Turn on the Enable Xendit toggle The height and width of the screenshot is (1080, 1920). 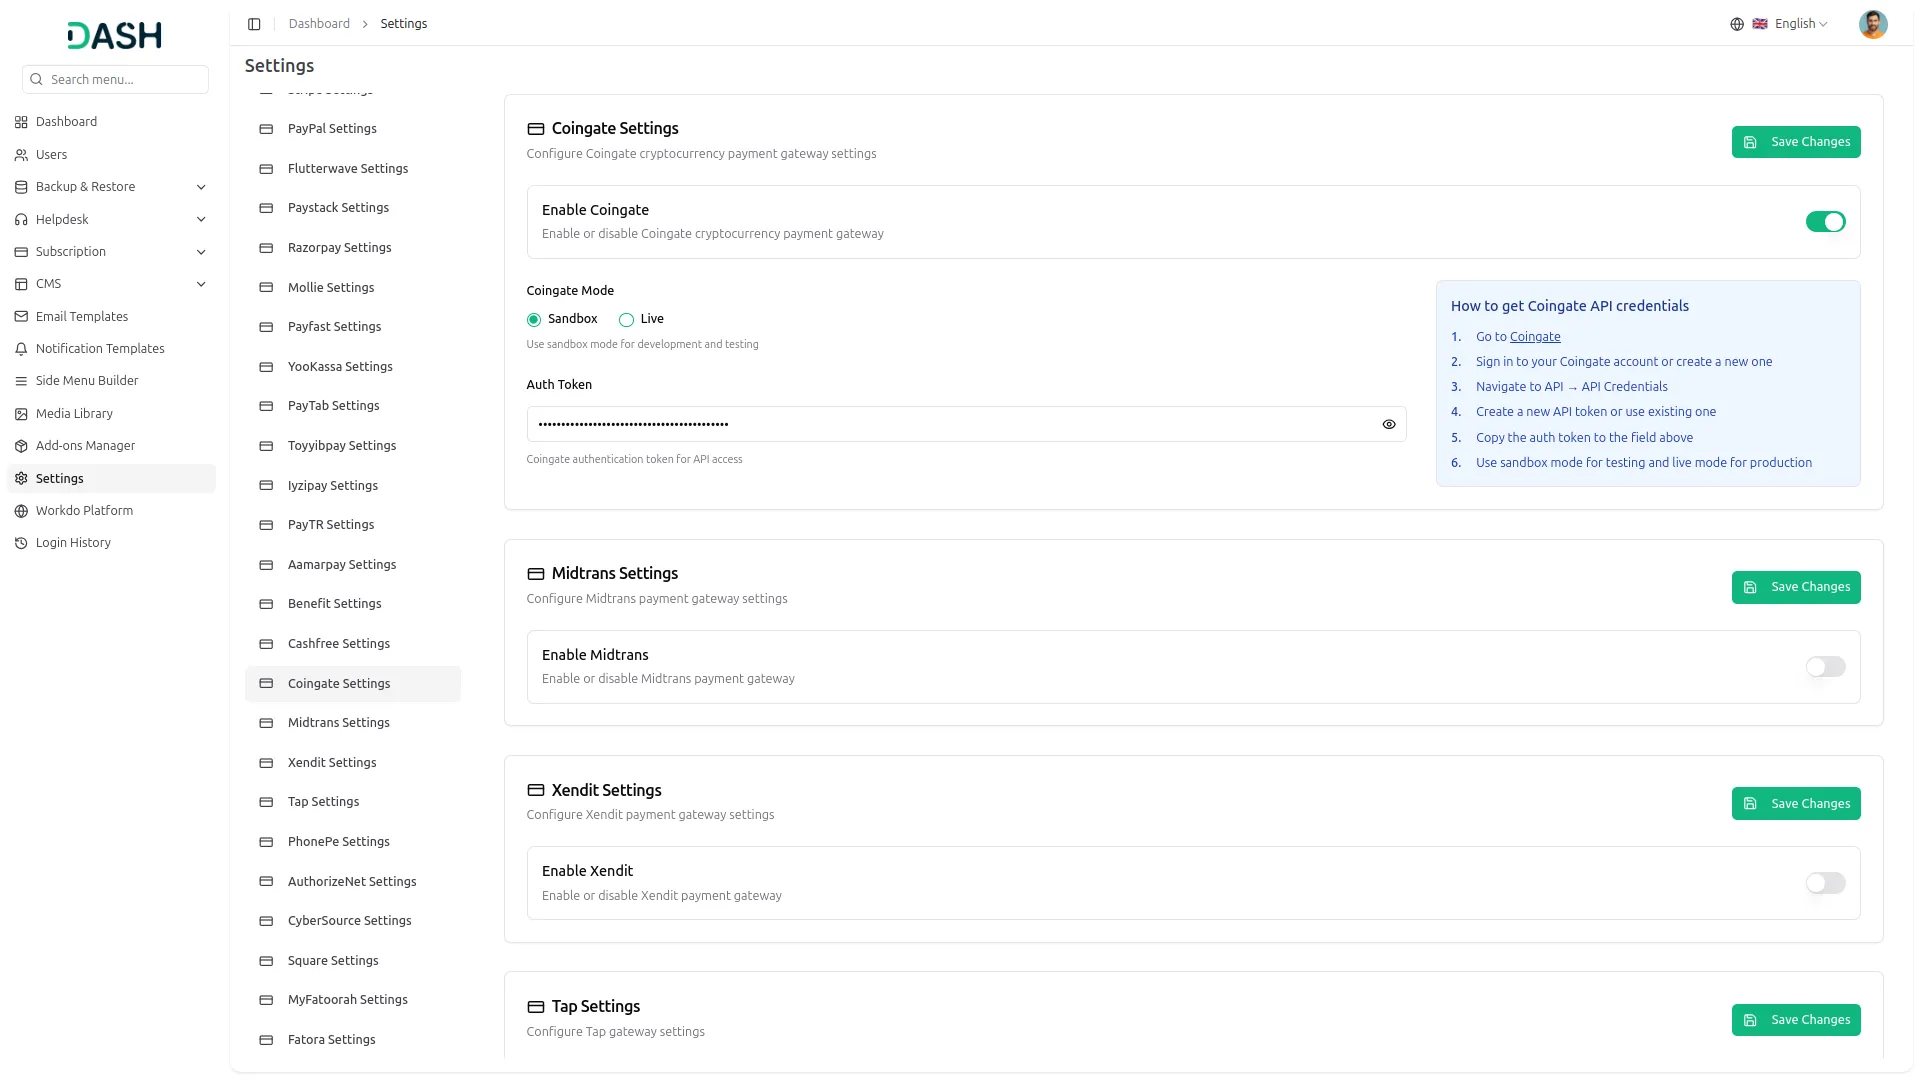coord(1825,883)
